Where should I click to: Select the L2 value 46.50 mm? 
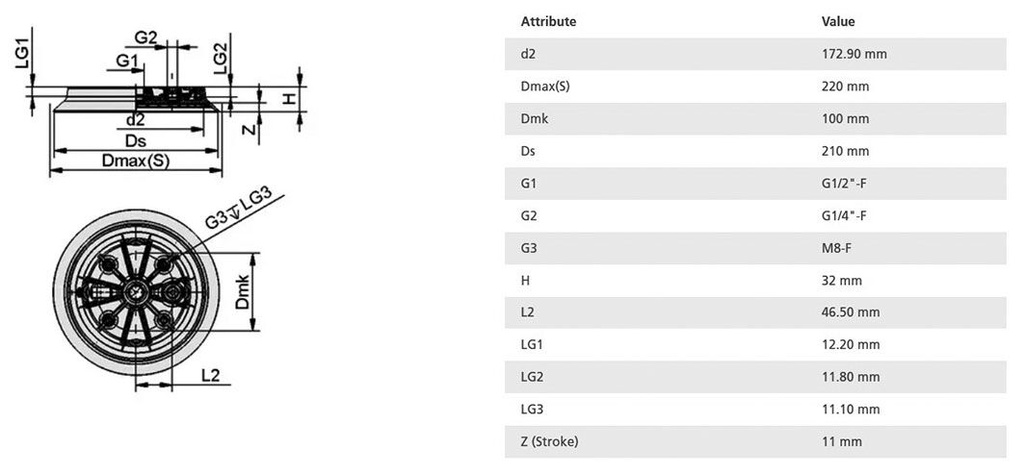coord(850,312)
